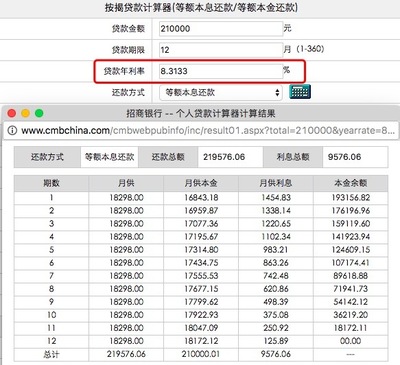Click the 贷款年利率 input field with 8.3133
The image size is (400, 365).
tap(221, 71)
